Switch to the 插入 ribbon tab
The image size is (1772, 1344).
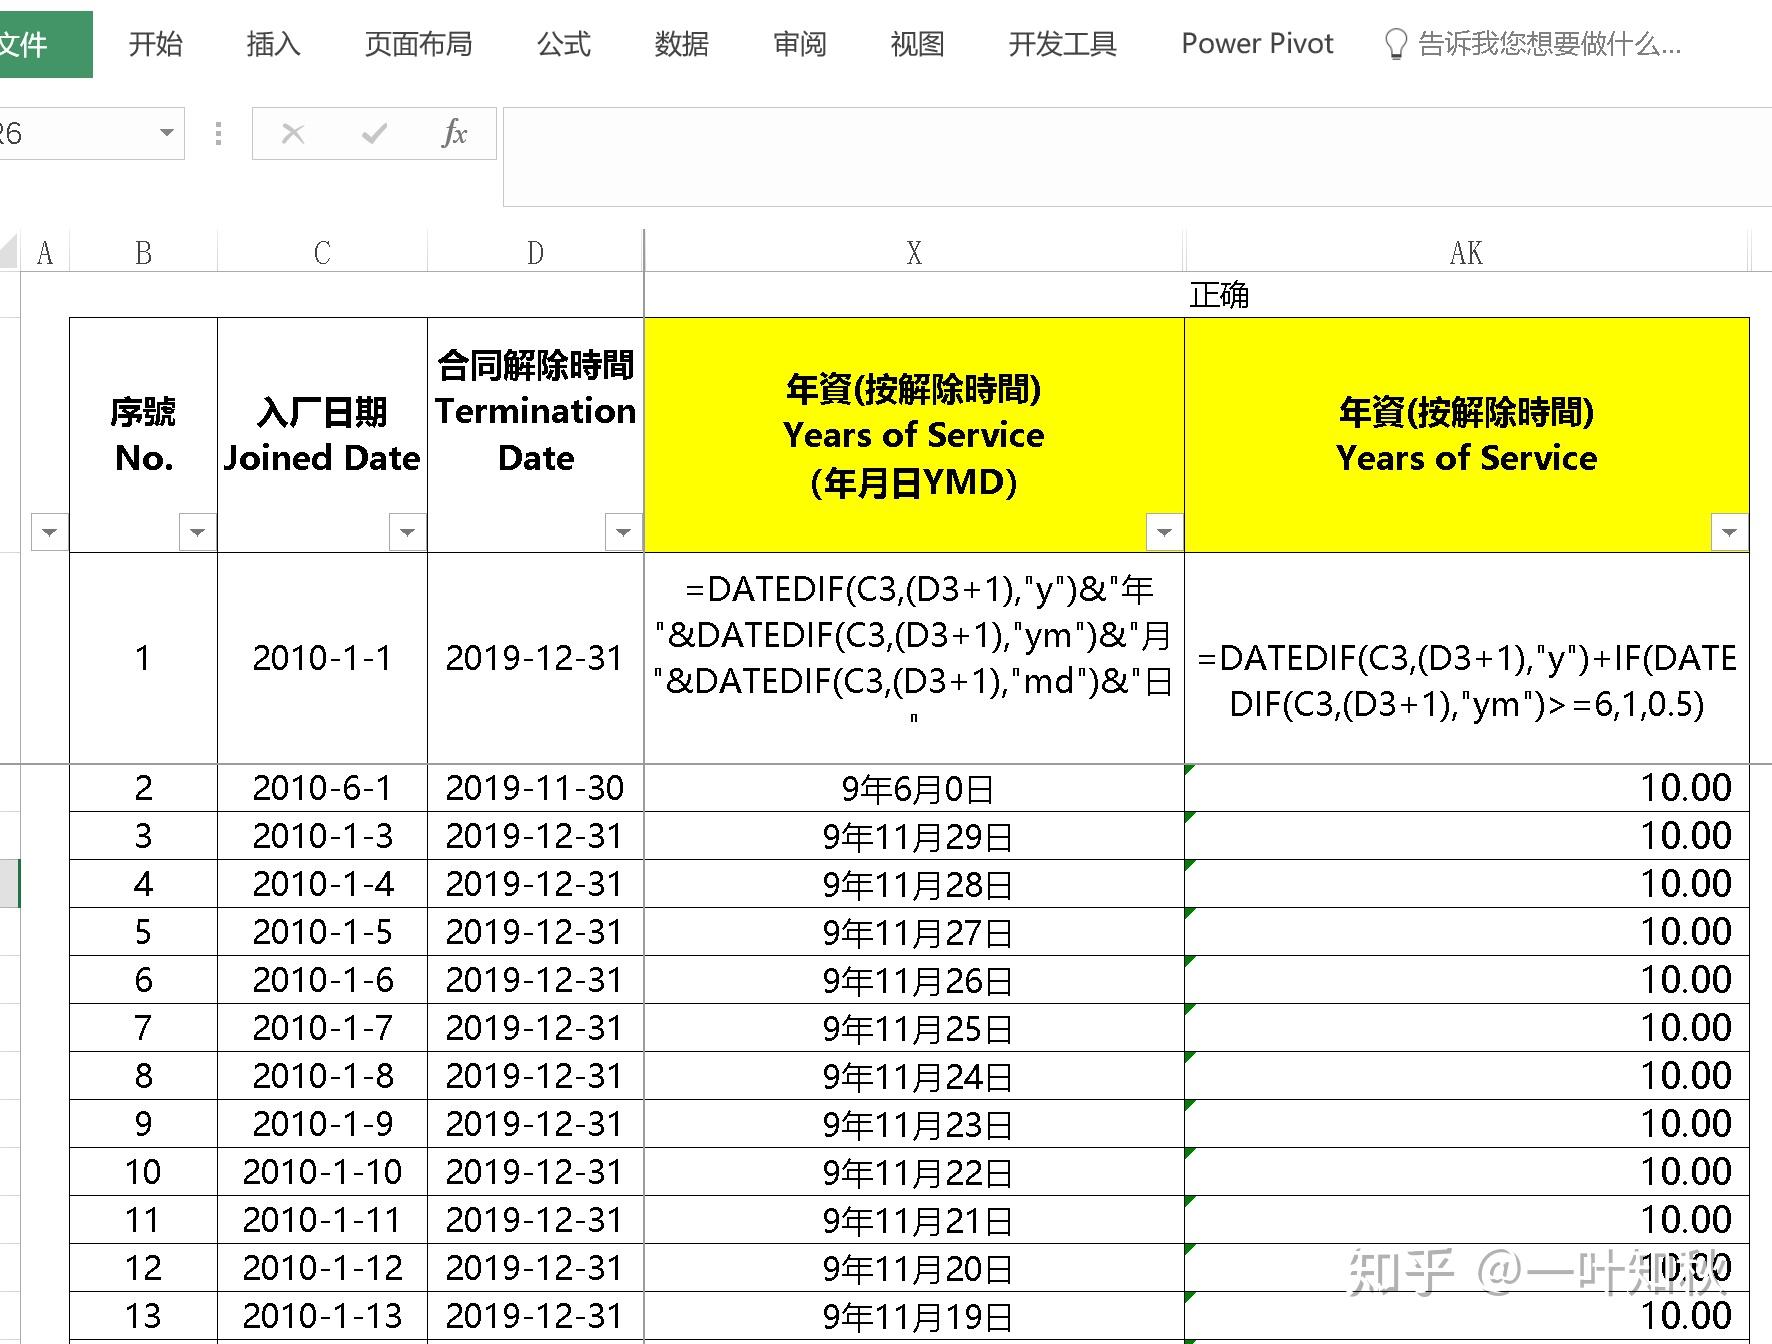click(x=273, y=44)
